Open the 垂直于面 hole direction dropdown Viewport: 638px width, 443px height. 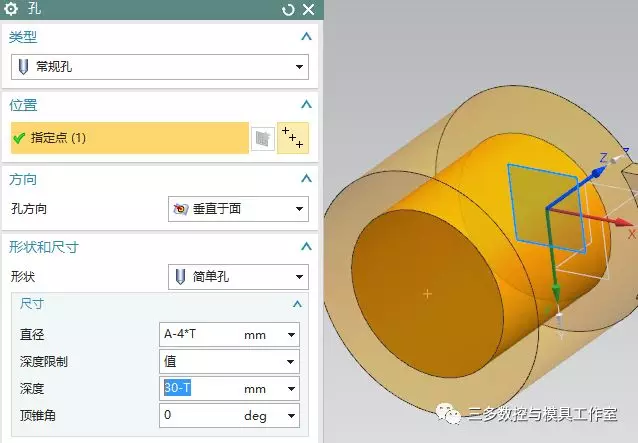(238, 209)
